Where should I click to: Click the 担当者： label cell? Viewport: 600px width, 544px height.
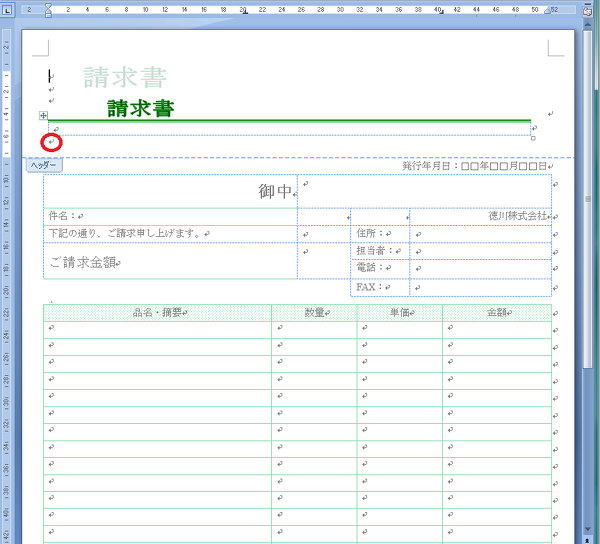tap(380, 251)
